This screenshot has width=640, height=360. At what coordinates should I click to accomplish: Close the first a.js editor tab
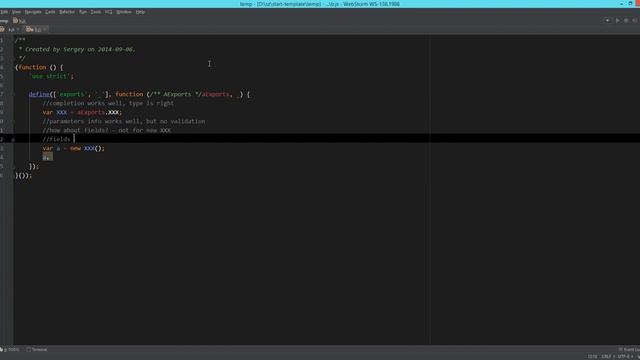18,29
